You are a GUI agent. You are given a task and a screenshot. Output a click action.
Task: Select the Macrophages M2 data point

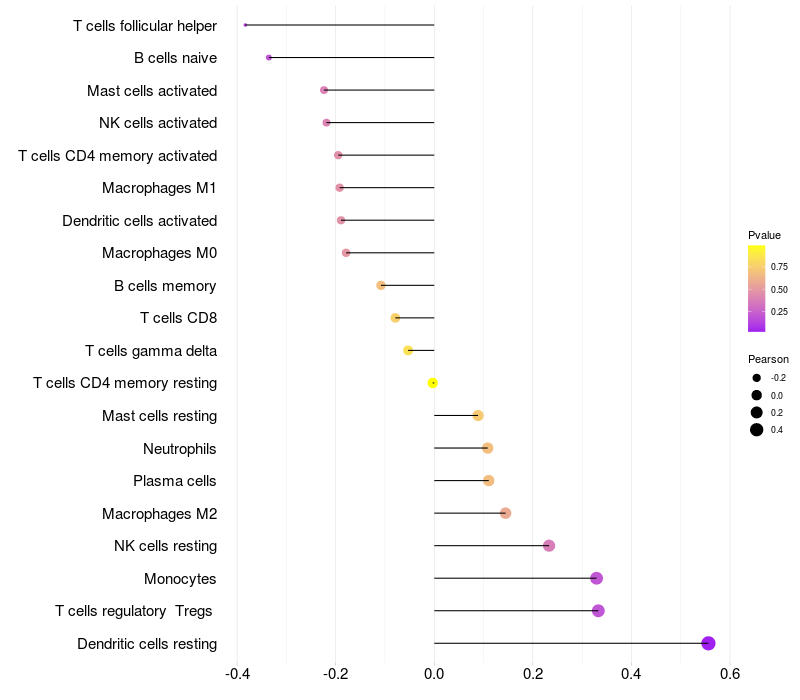505,513
